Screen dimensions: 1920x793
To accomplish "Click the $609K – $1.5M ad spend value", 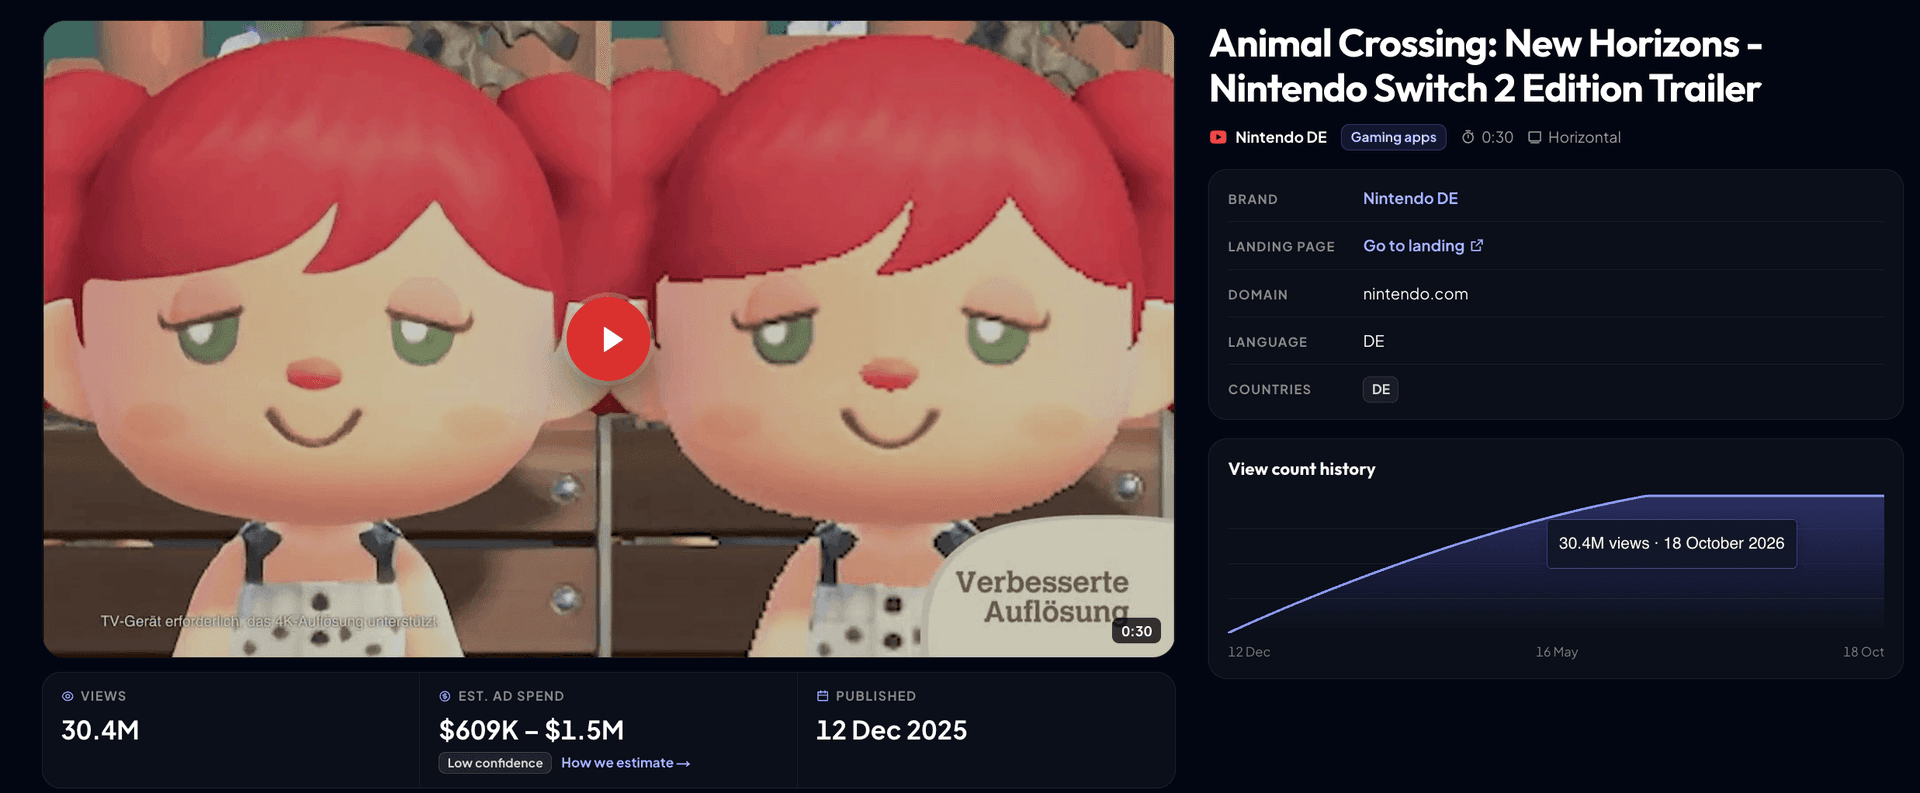I will point(531,730).
